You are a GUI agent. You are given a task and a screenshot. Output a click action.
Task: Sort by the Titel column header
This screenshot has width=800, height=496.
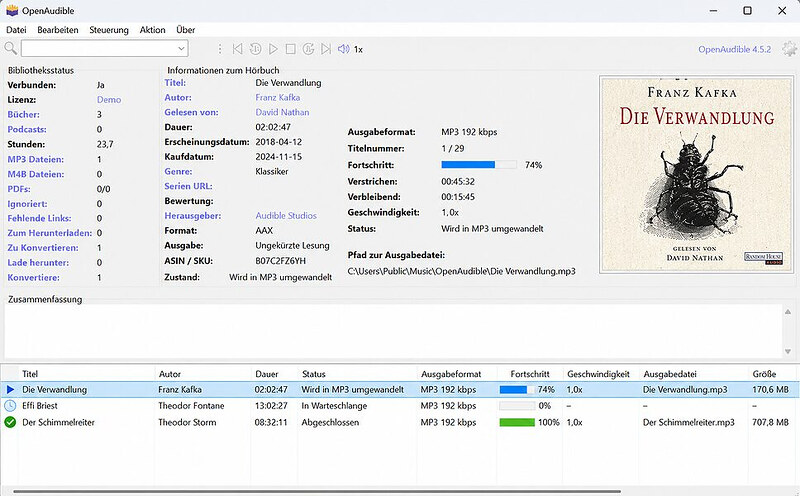(x=87, y=374)
